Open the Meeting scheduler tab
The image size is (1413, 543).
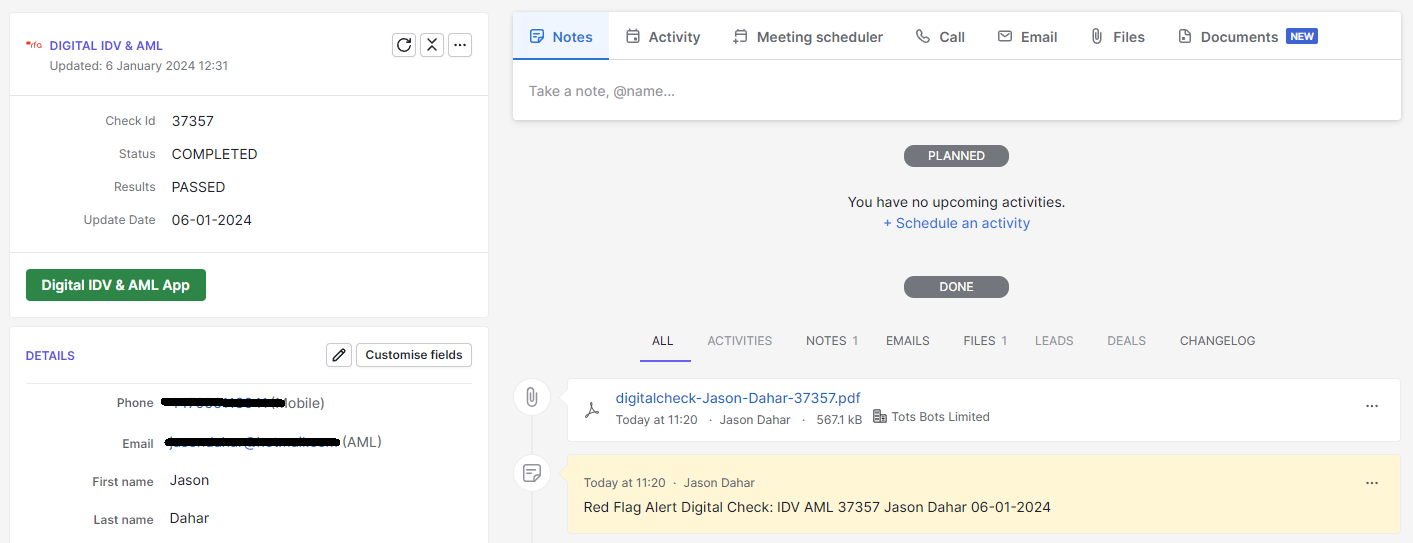point(808,36)
